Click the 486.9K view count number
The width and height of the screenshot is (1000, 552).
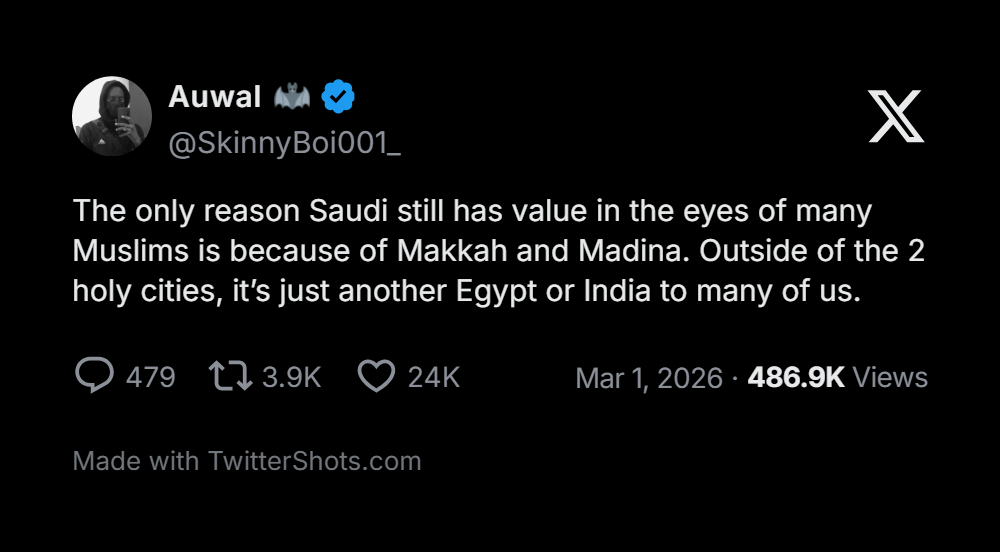(x=796, y=377)
